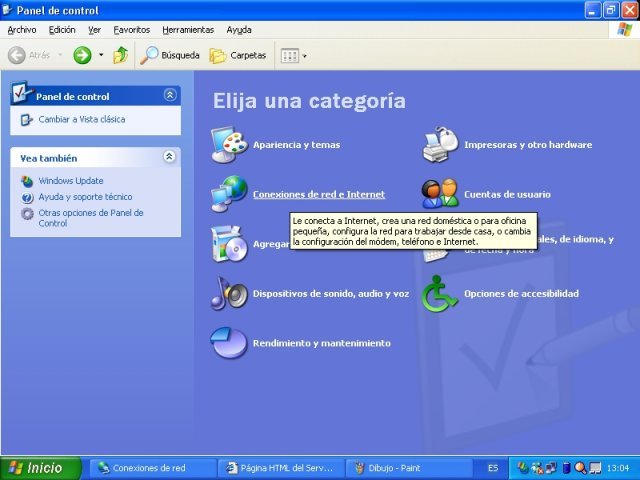Click the magnifier icon in system tray
Screen dimensions: 640x480
580,468
